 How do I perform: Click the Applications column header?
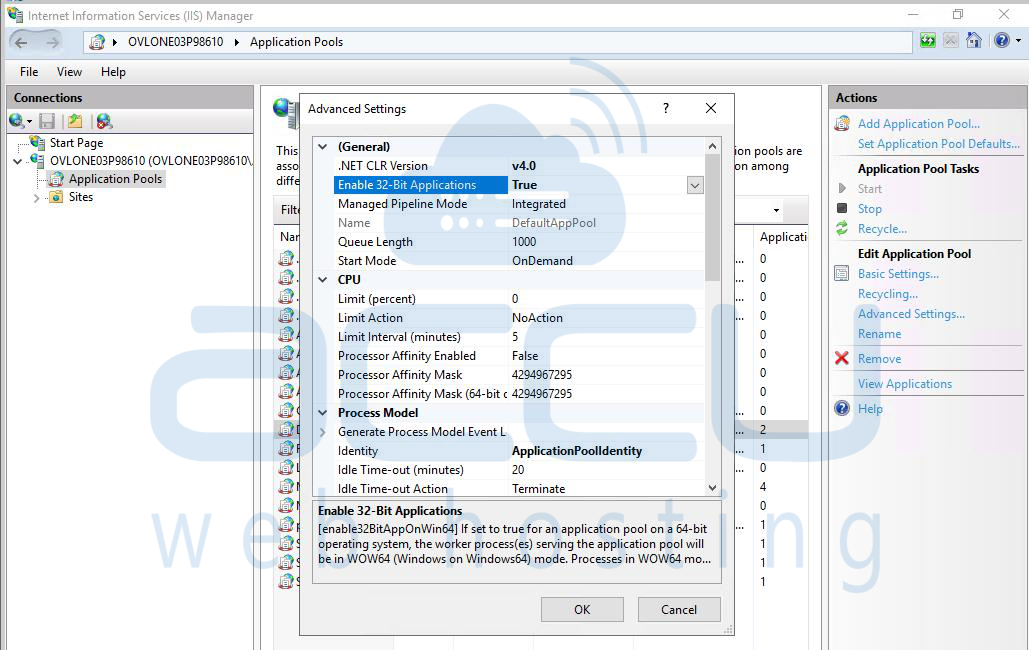coord(783,237)
